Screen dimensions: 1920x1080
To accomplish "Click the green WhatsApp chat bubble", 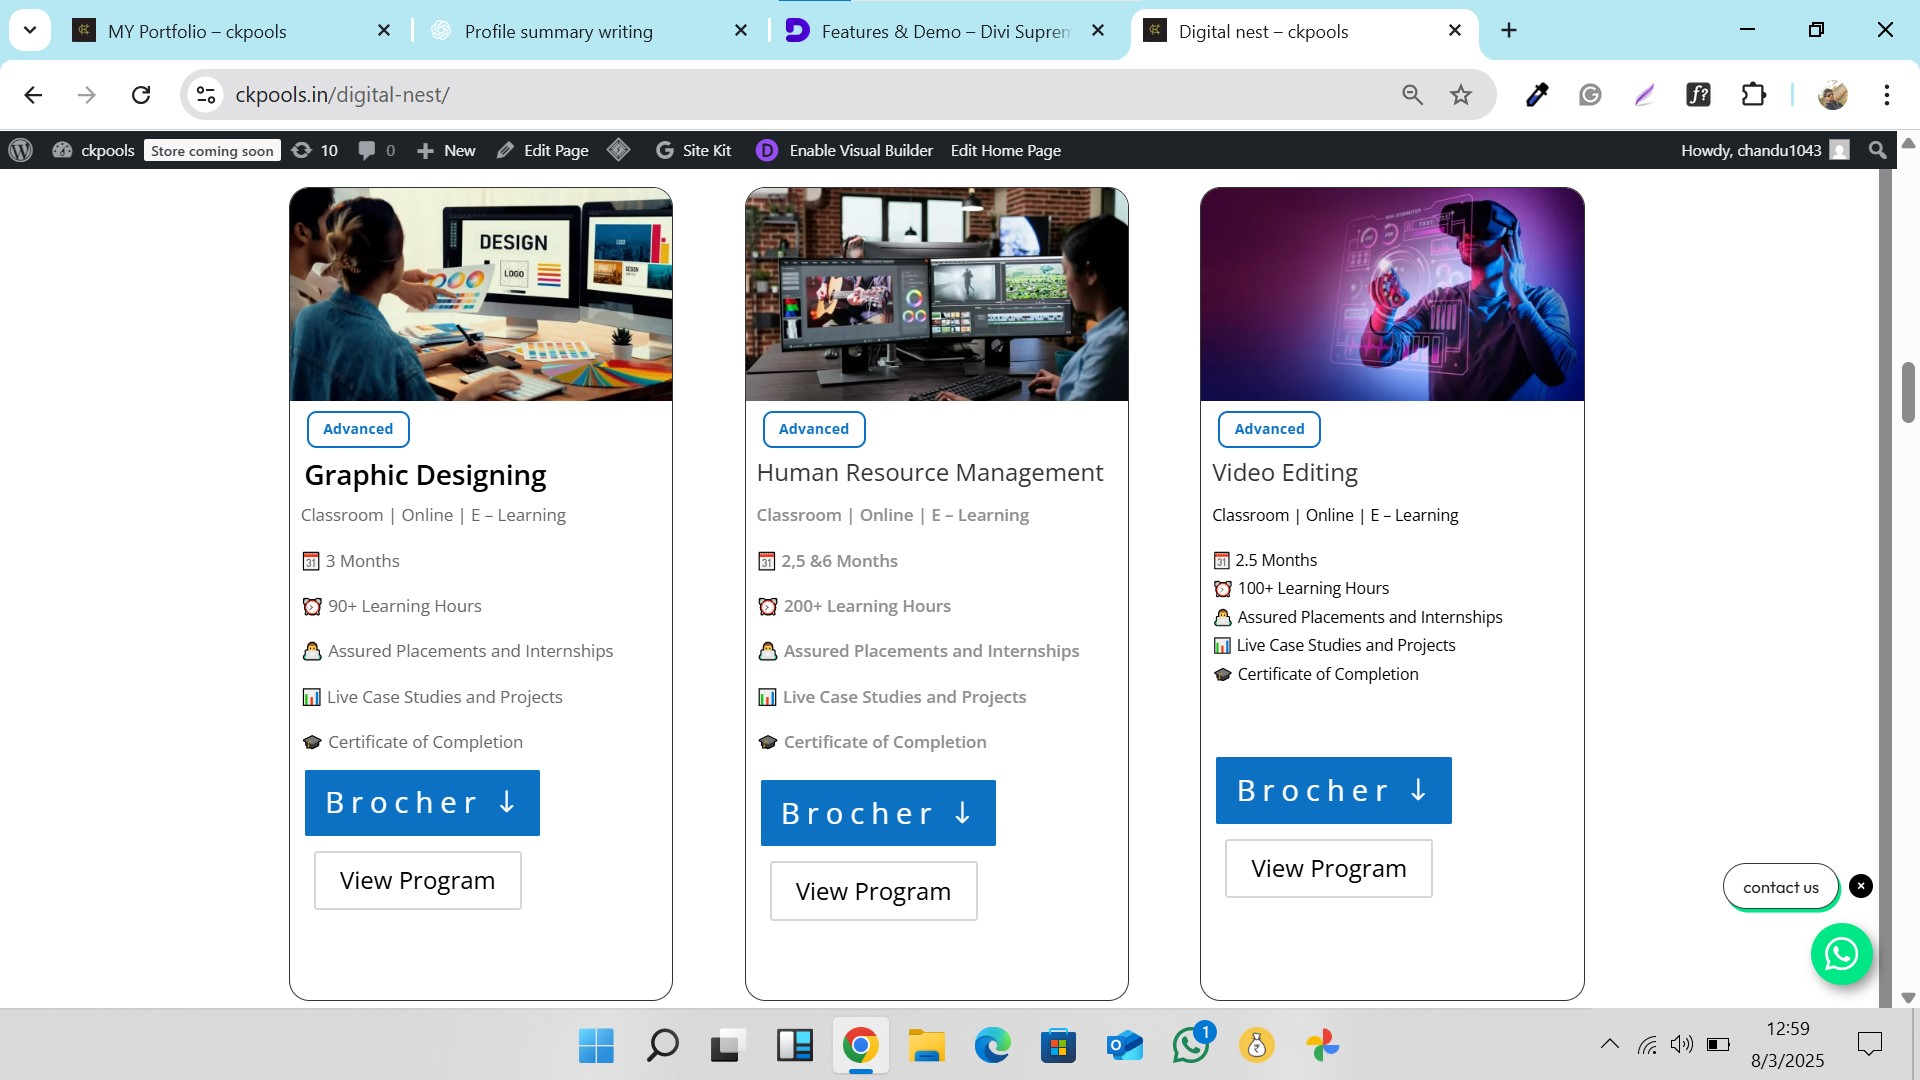I will (1841, 954).
